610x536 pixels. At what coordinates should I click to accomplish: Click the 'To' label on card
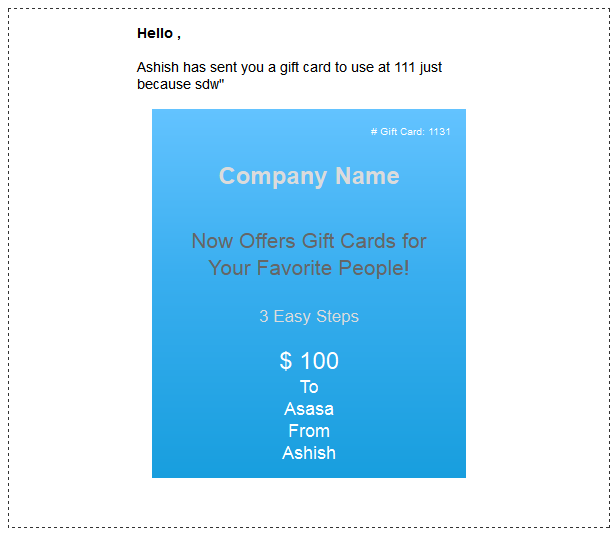tap(309, 387)
